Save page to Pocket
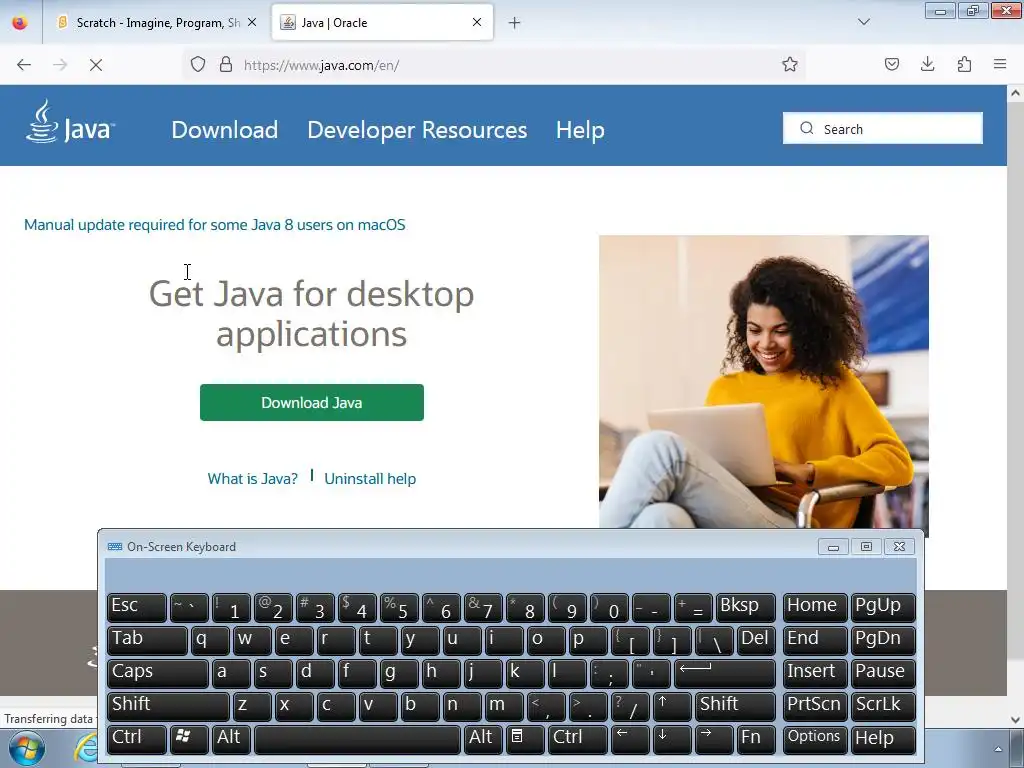Image resolution: width=1024 pixels, height=768 pixels. click(891, 64)
